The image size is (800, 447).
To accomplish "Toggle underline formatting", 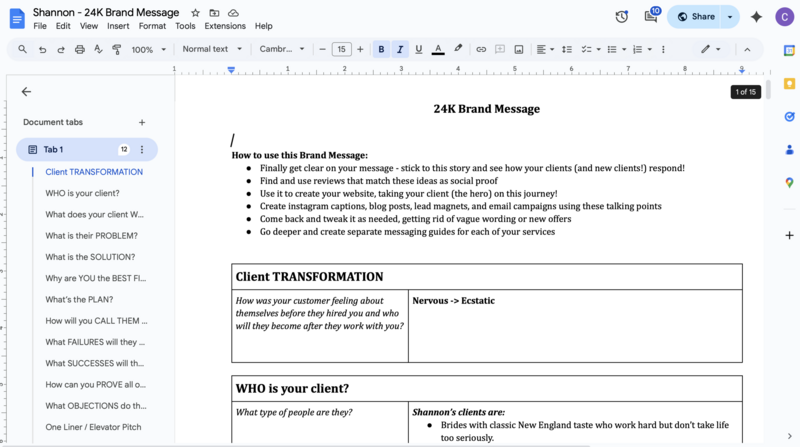I will 419,49.
